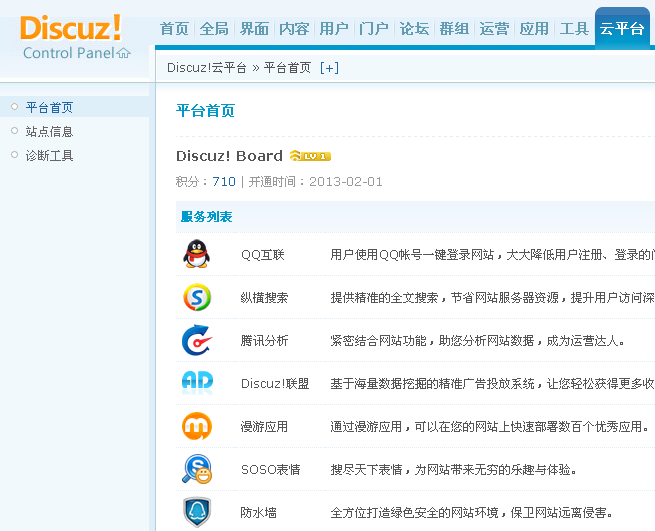Click the 漫游应用 orange M icon
The width and height of the screenshot is (655, 531).
coord(197,426)
